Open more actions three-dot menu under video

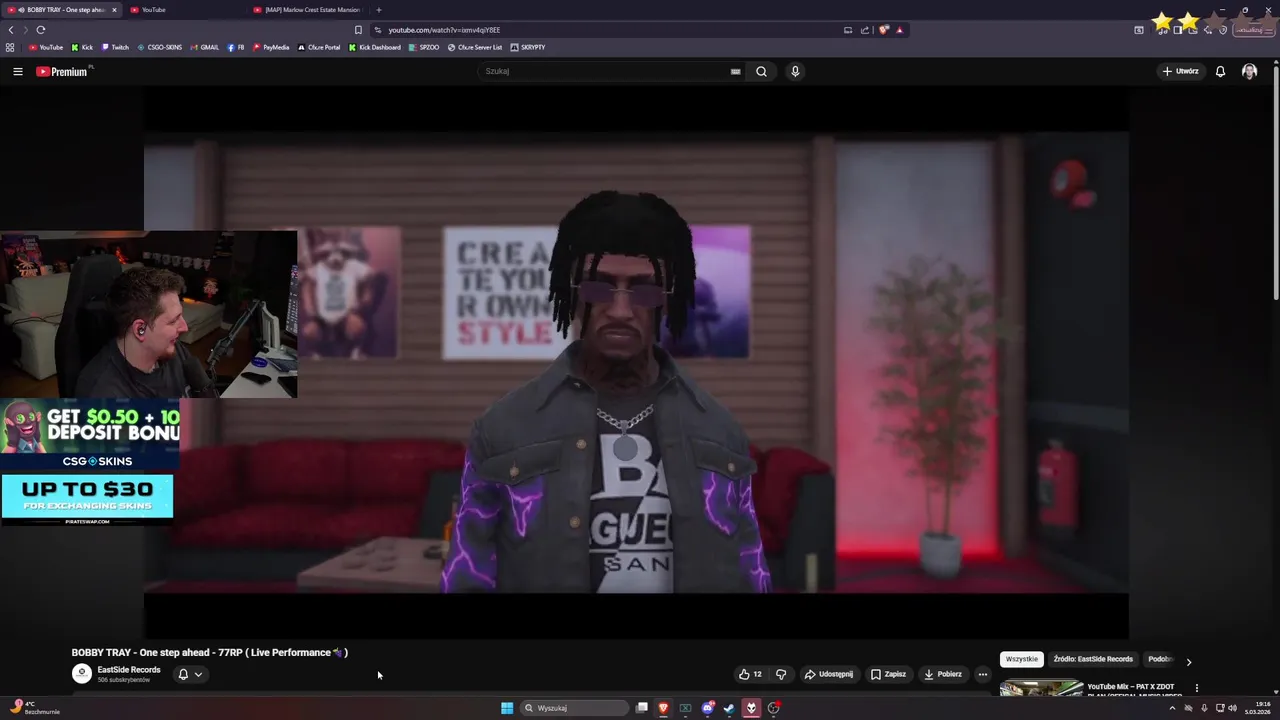(982, 674)
